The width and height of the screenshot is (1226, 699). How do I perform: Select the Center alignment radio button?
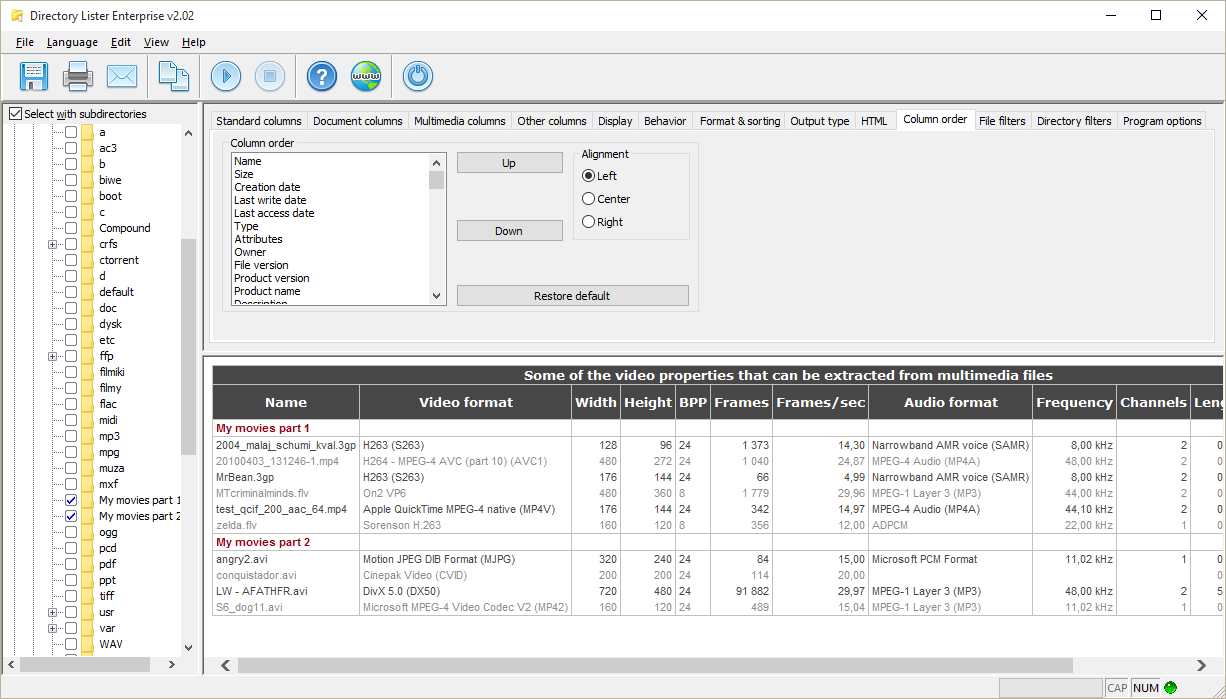click(589, 199)
